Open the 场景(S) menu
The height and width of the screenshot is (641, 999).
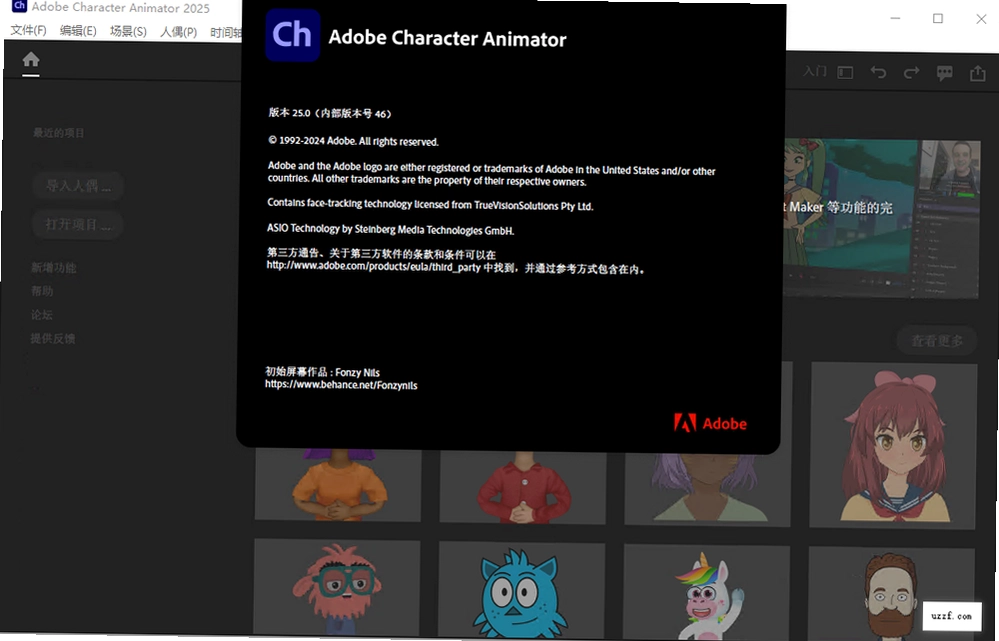pyautogui.click(x=128, y=31)
